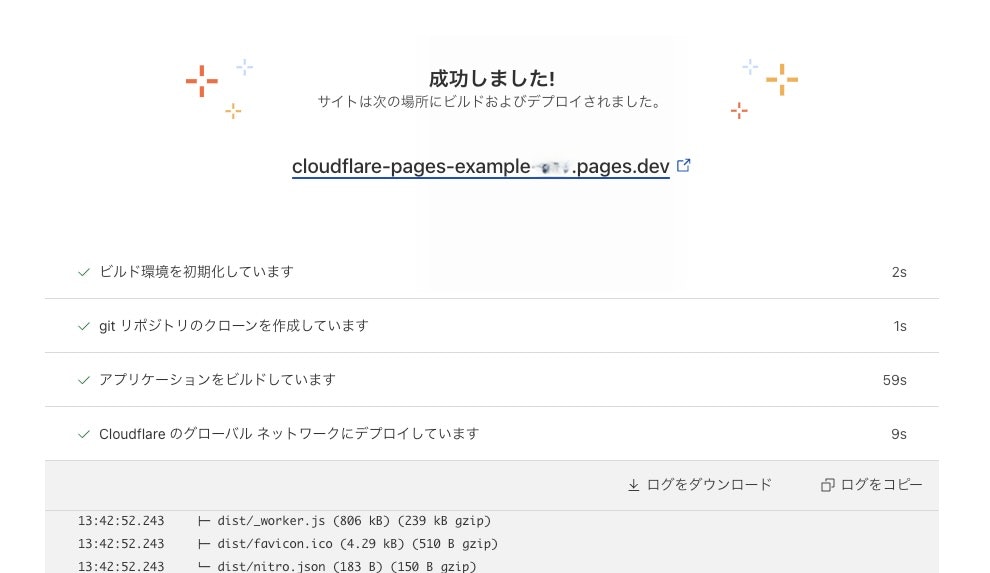Screen dimensions: 990x573
Task: Click the external link icon beside pages.dev
Action: 683,165
